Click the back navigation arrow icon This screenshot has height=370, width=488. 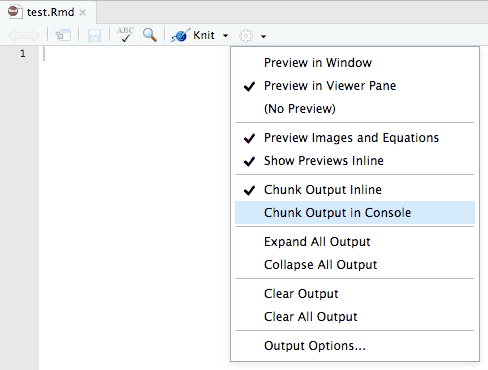click(16, 35)
